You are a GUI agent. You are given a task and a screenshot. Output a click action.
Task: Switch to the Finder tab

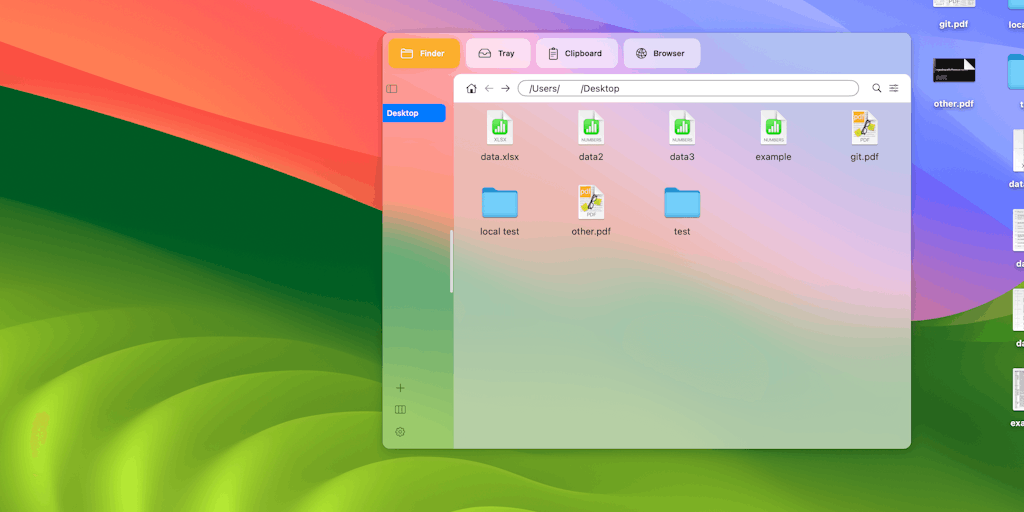click(423, 53)
